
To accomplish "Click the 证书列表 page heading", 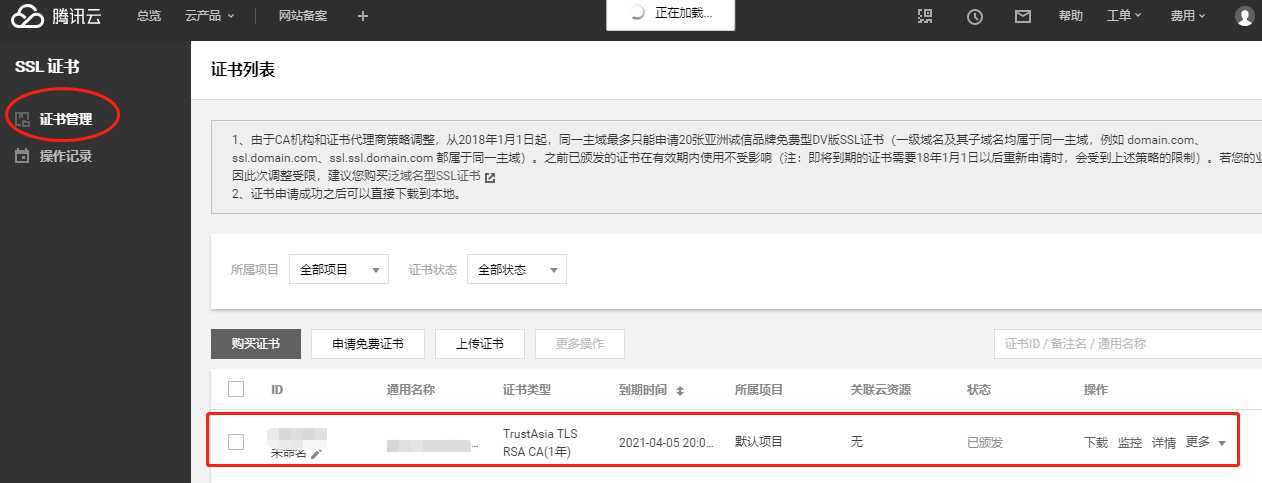I will pos(243,70).
